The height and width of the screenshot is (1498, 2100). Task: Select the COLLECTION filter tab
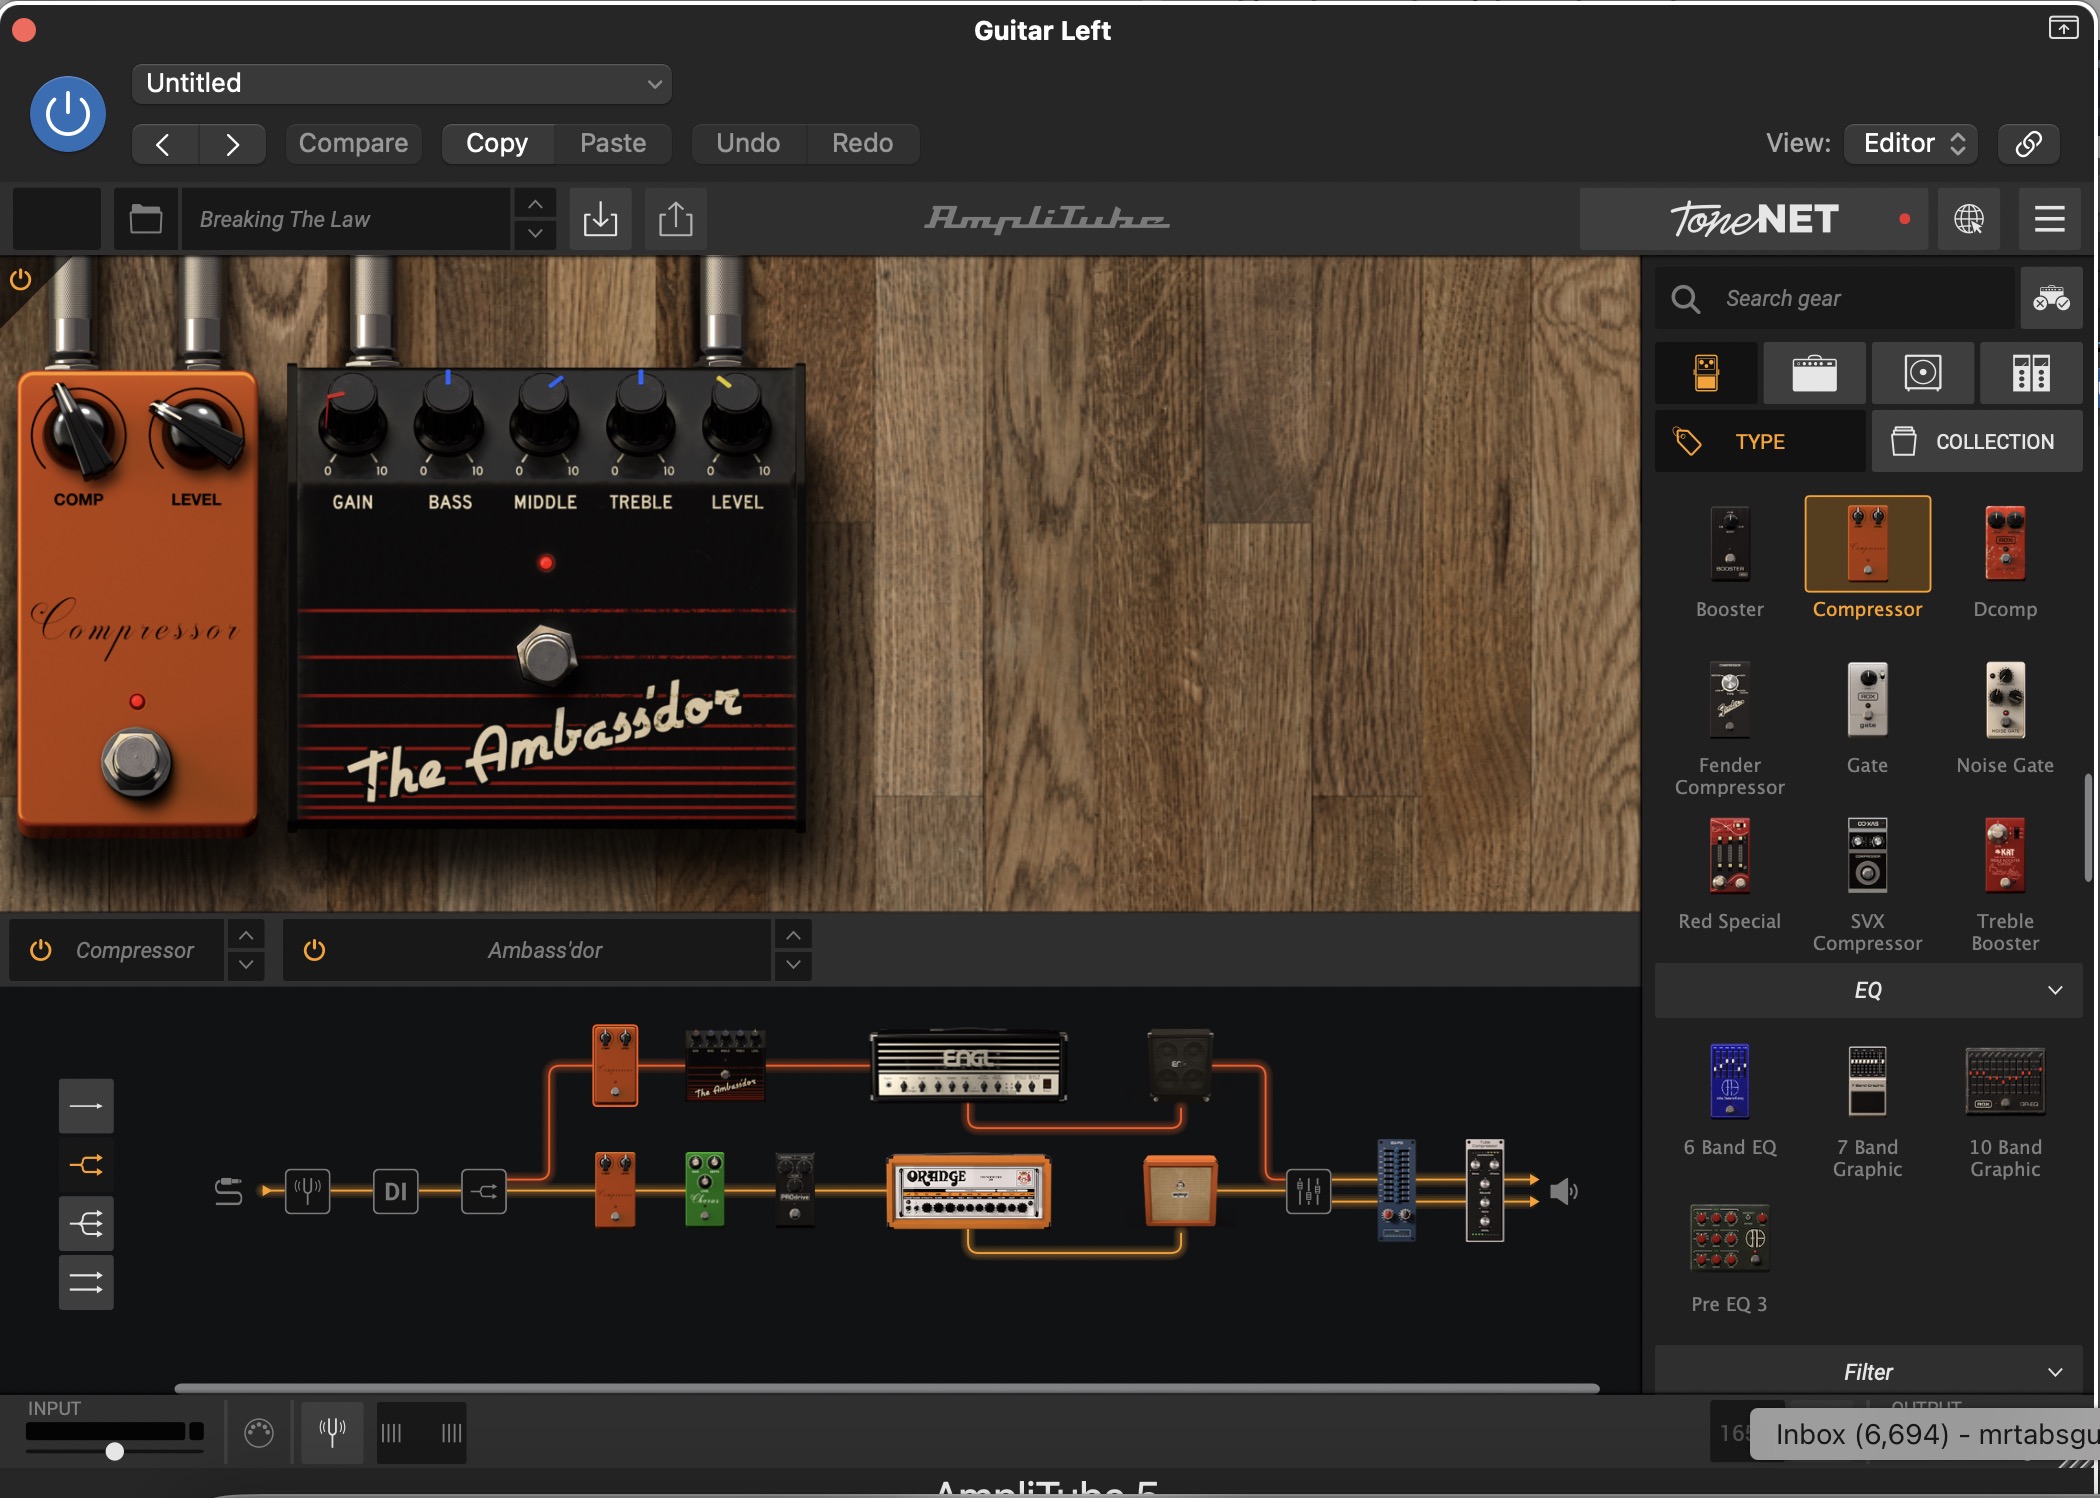tap(1977, 441)
